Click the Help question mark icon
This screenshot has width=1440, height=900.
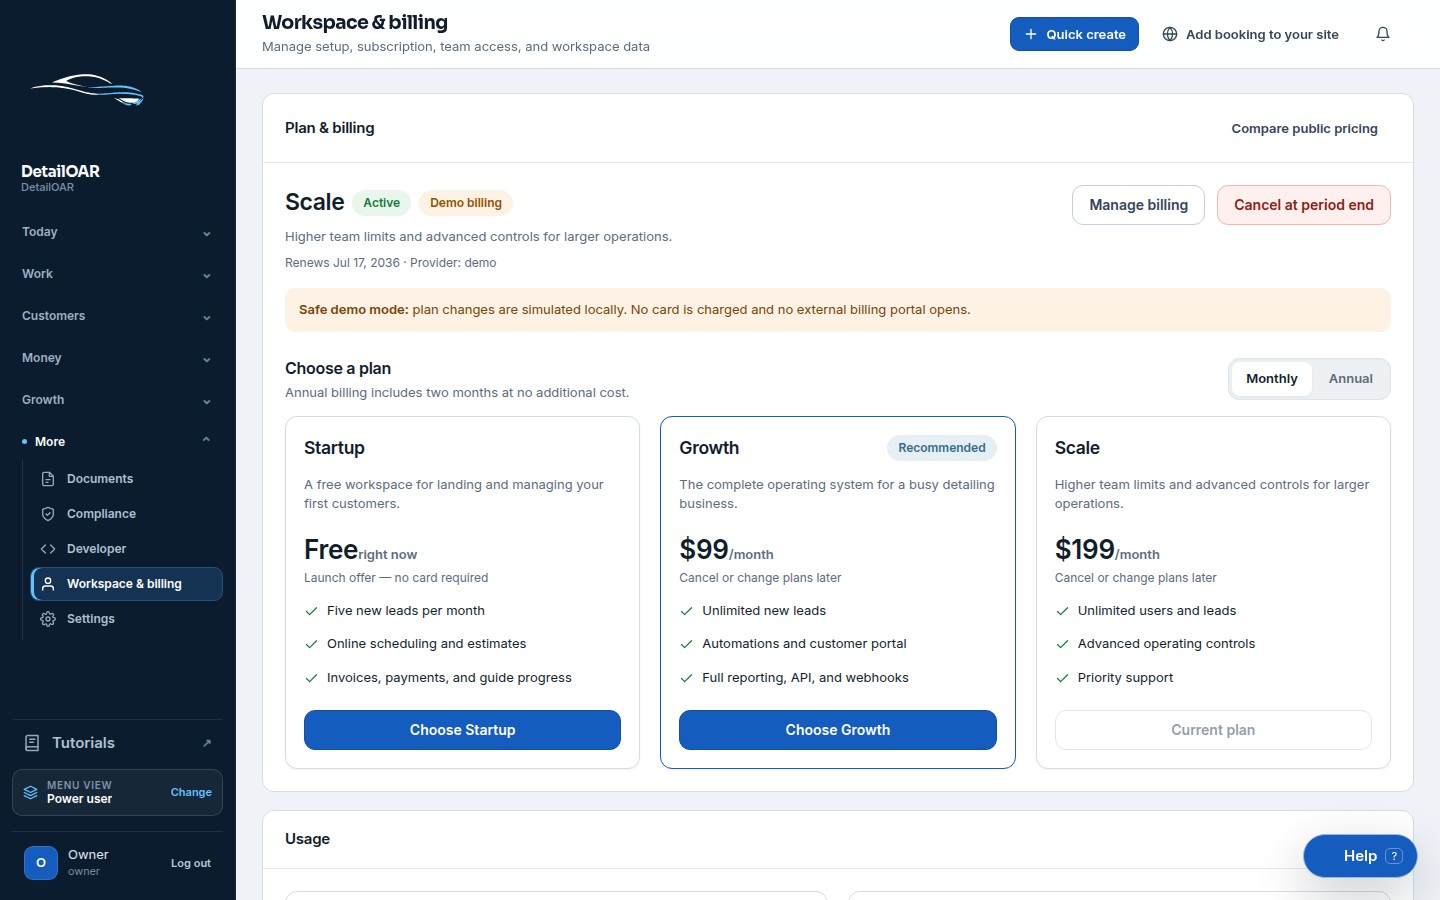coord(1395,856)
